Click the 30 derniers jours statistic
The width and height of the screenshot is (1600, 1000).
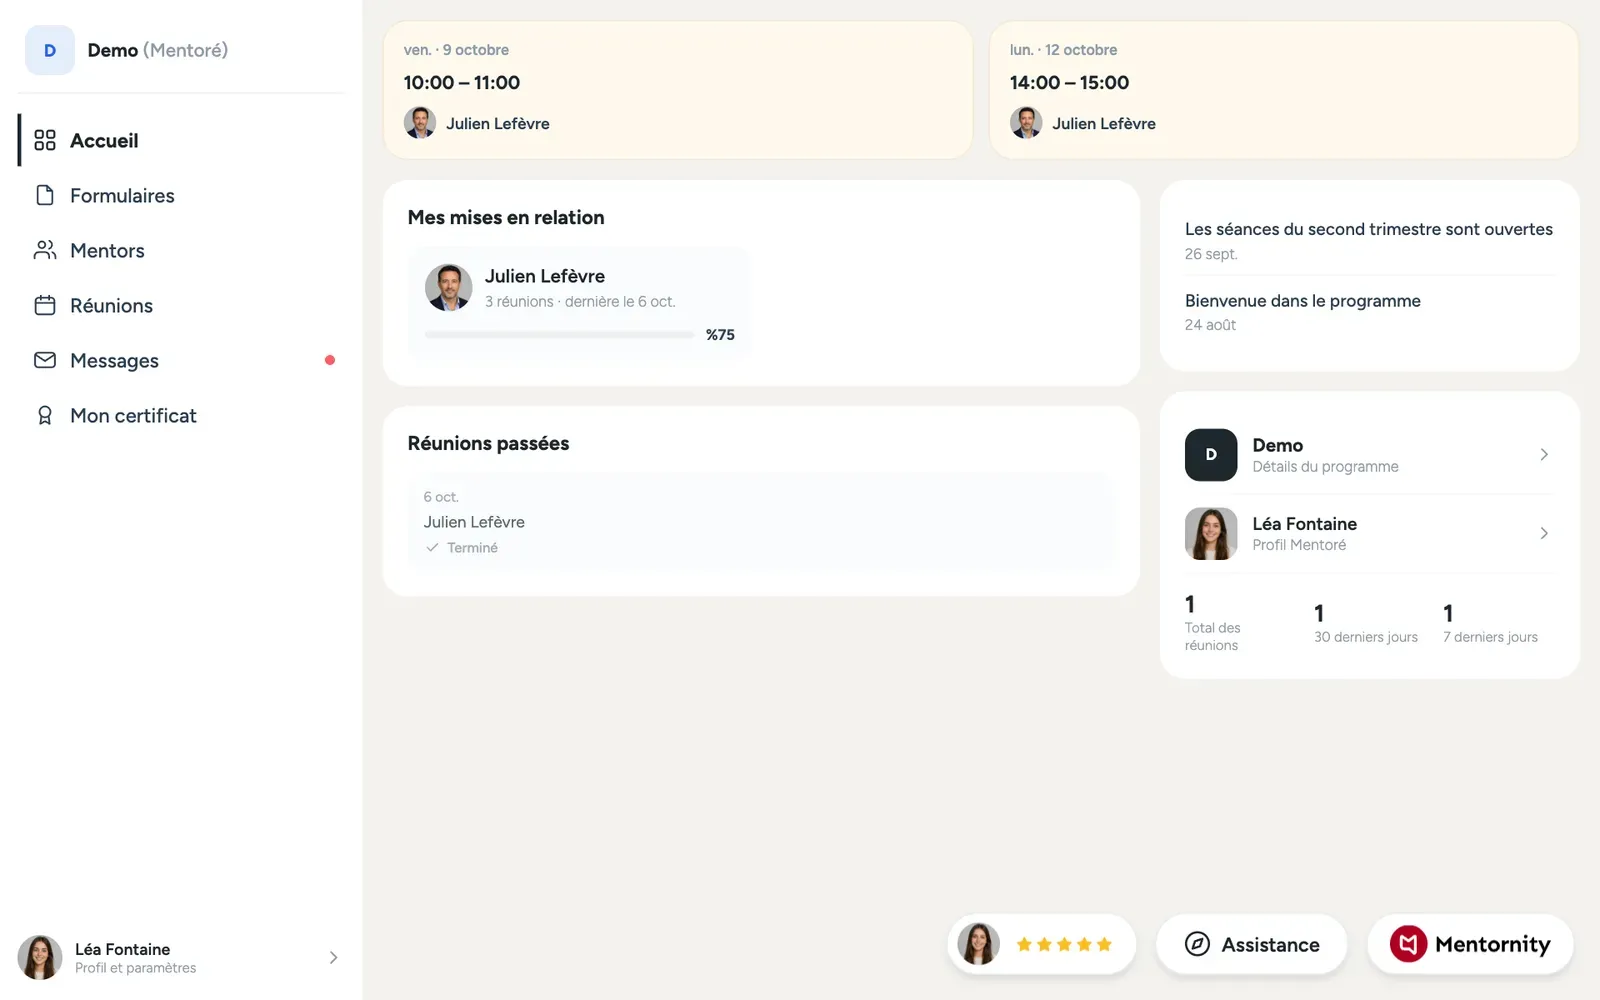coord(1366,623)
